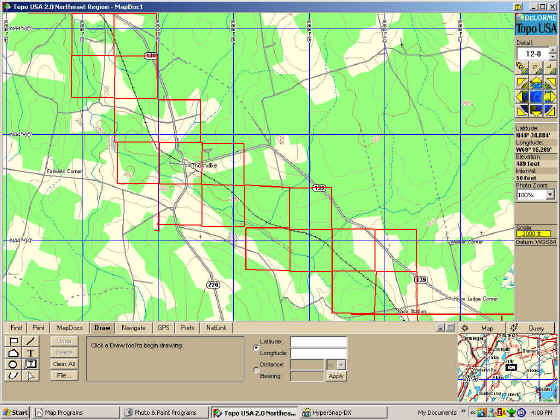
Task: Open the Distance units dropdown
Action: pos(341,365)
